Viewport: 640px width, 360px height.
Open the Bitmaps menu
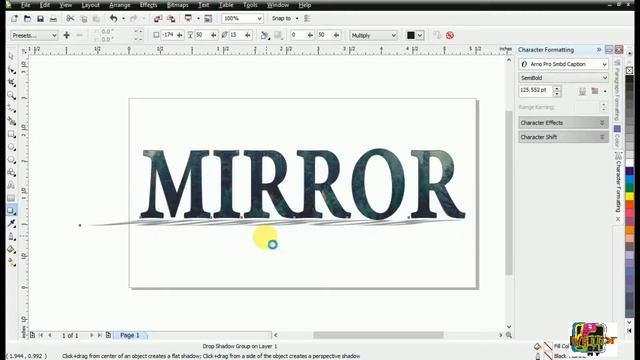point(178,5)
